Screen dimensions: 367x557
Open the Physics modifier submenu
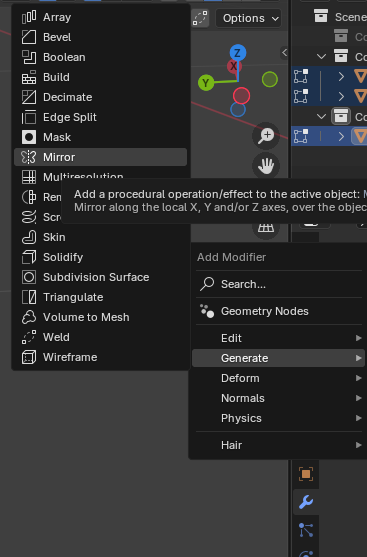(x=279, y=418)
